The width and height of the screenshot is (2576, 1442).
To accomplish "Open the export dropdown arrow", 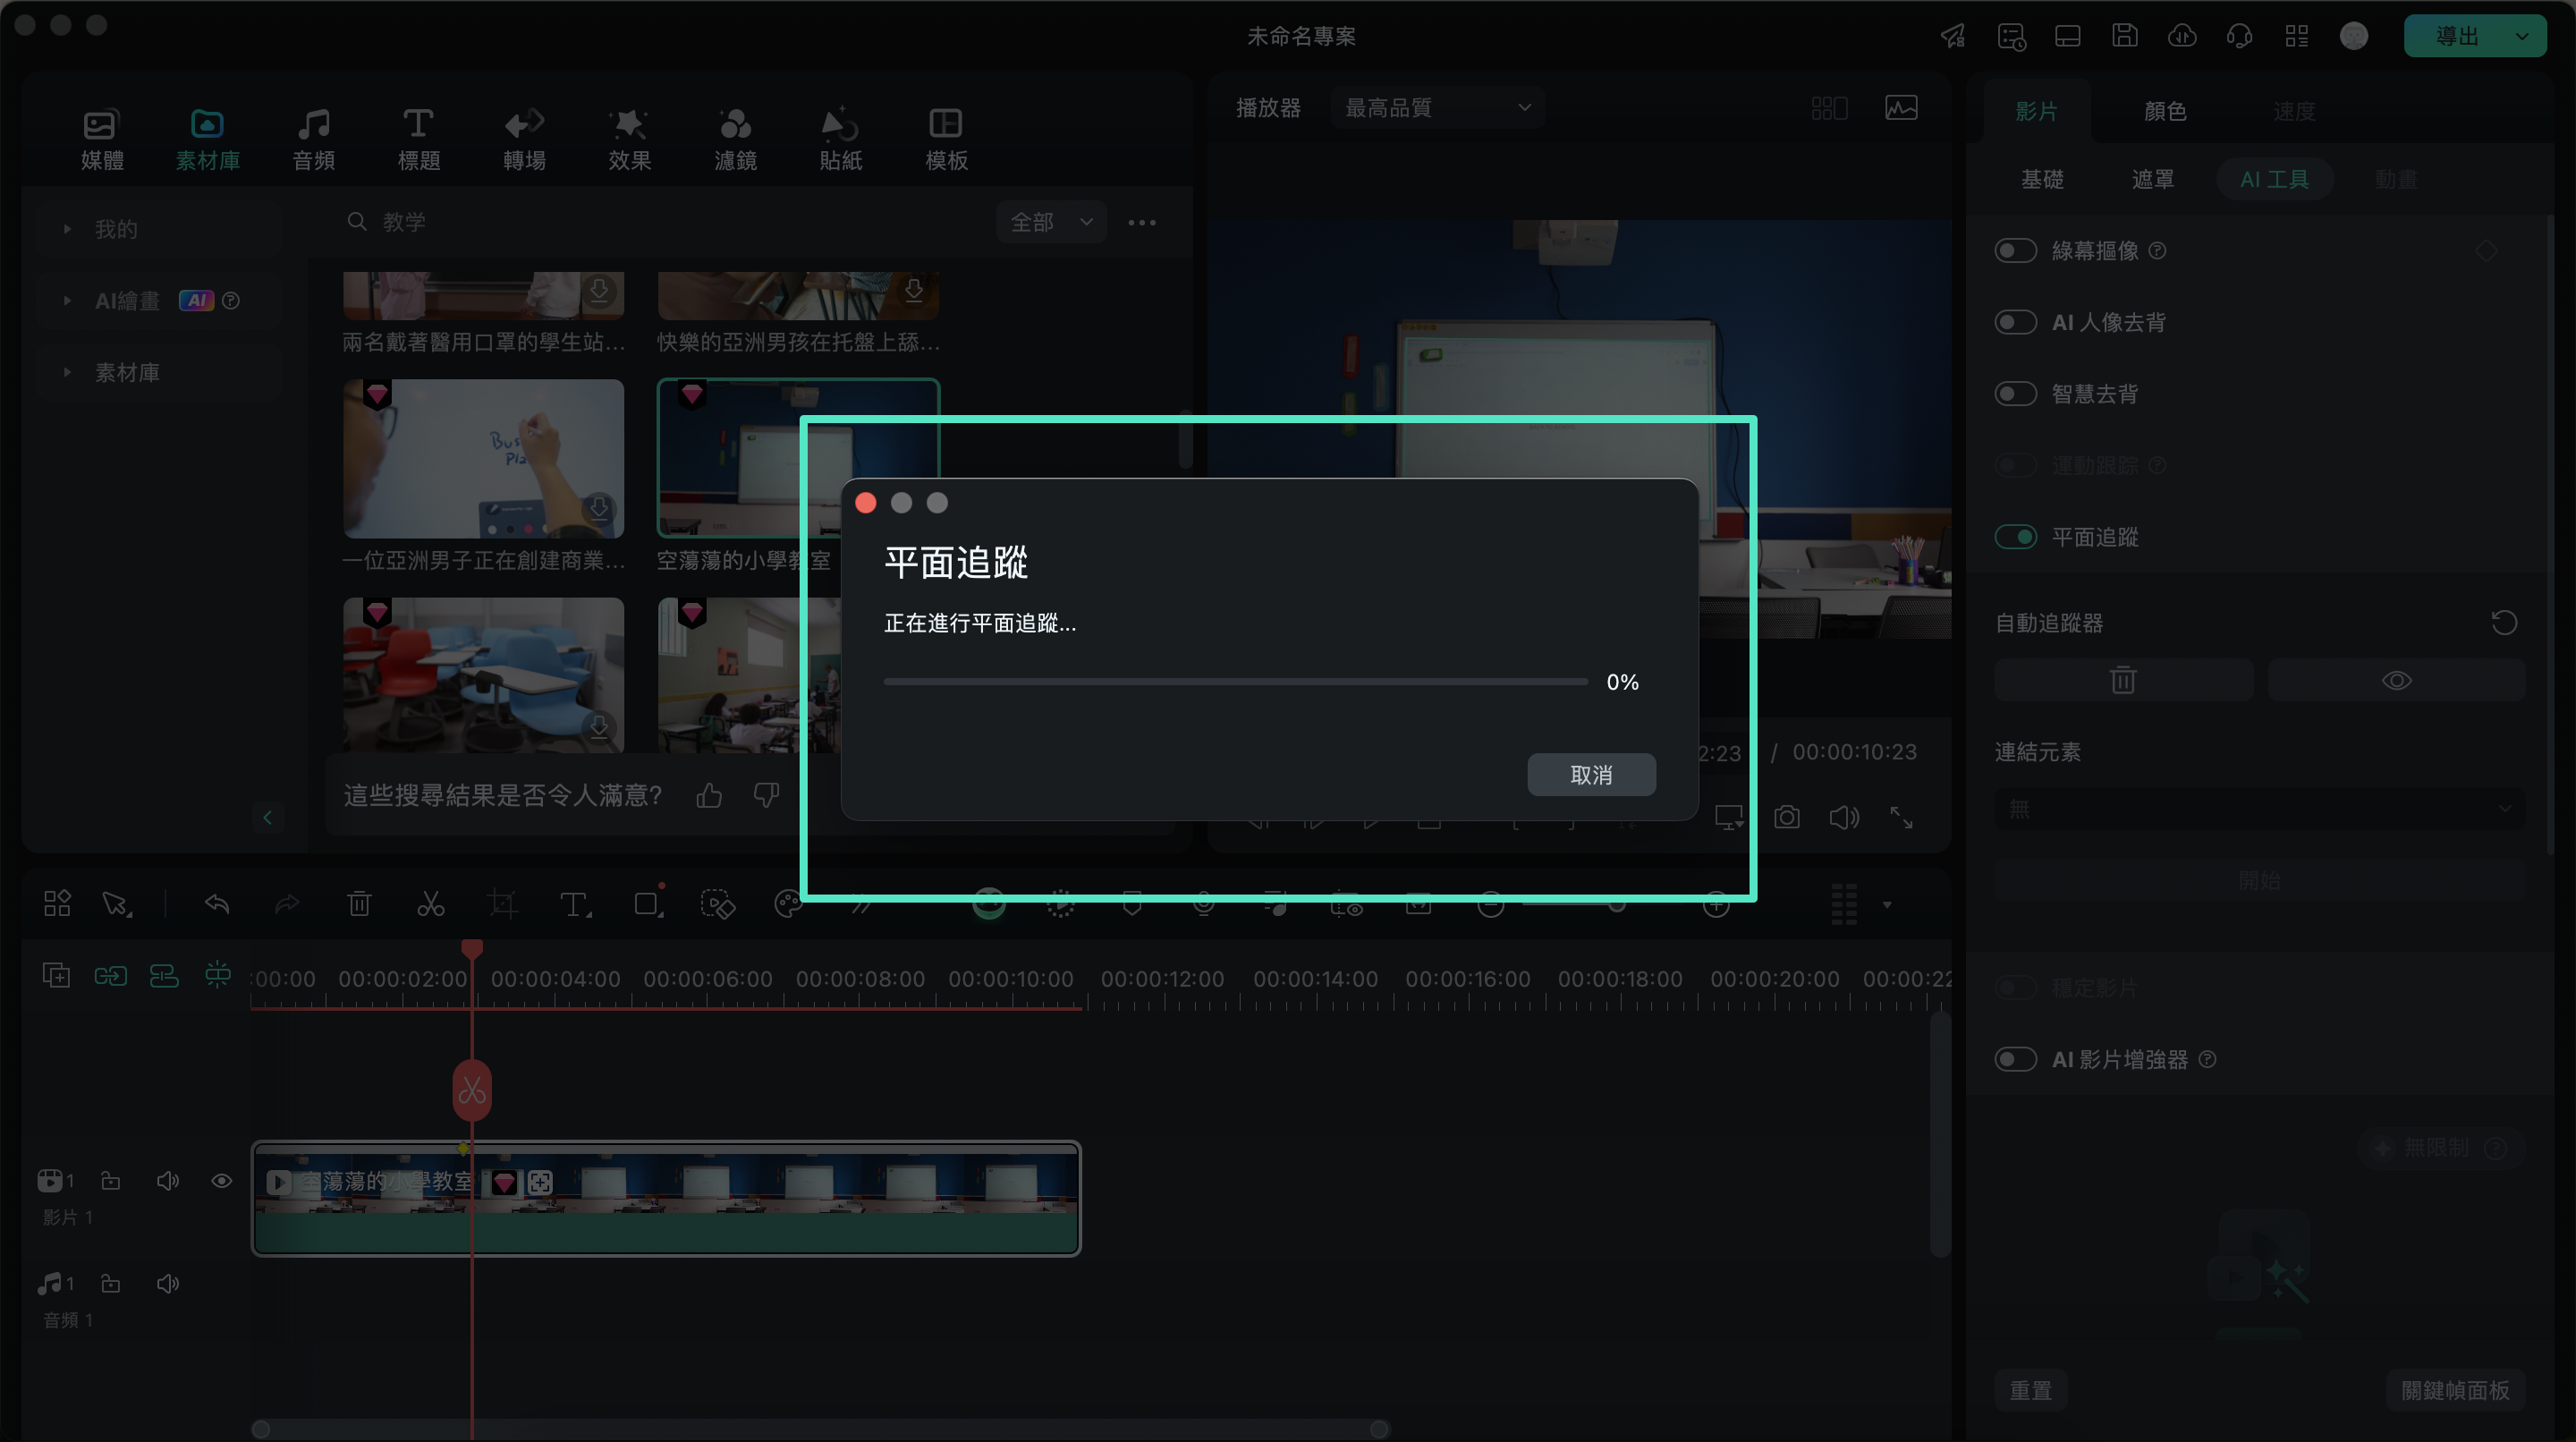I will (x=2523, y=36).
